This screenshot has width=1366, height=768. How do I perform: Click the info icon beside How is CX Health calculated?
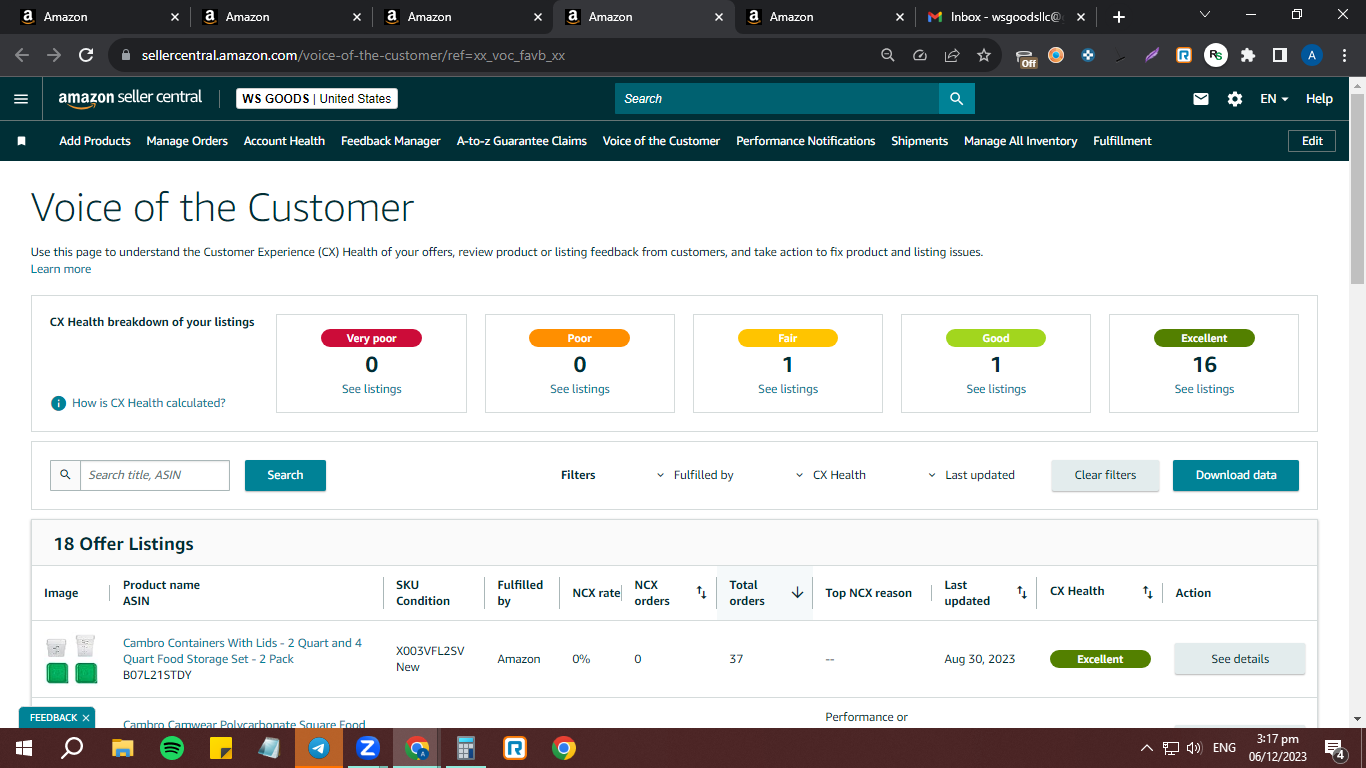click(x=59, y=403)
